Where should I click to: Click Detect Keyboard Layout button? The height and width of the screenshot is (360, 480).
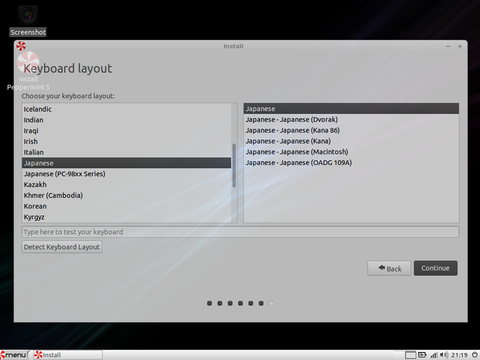62,247
